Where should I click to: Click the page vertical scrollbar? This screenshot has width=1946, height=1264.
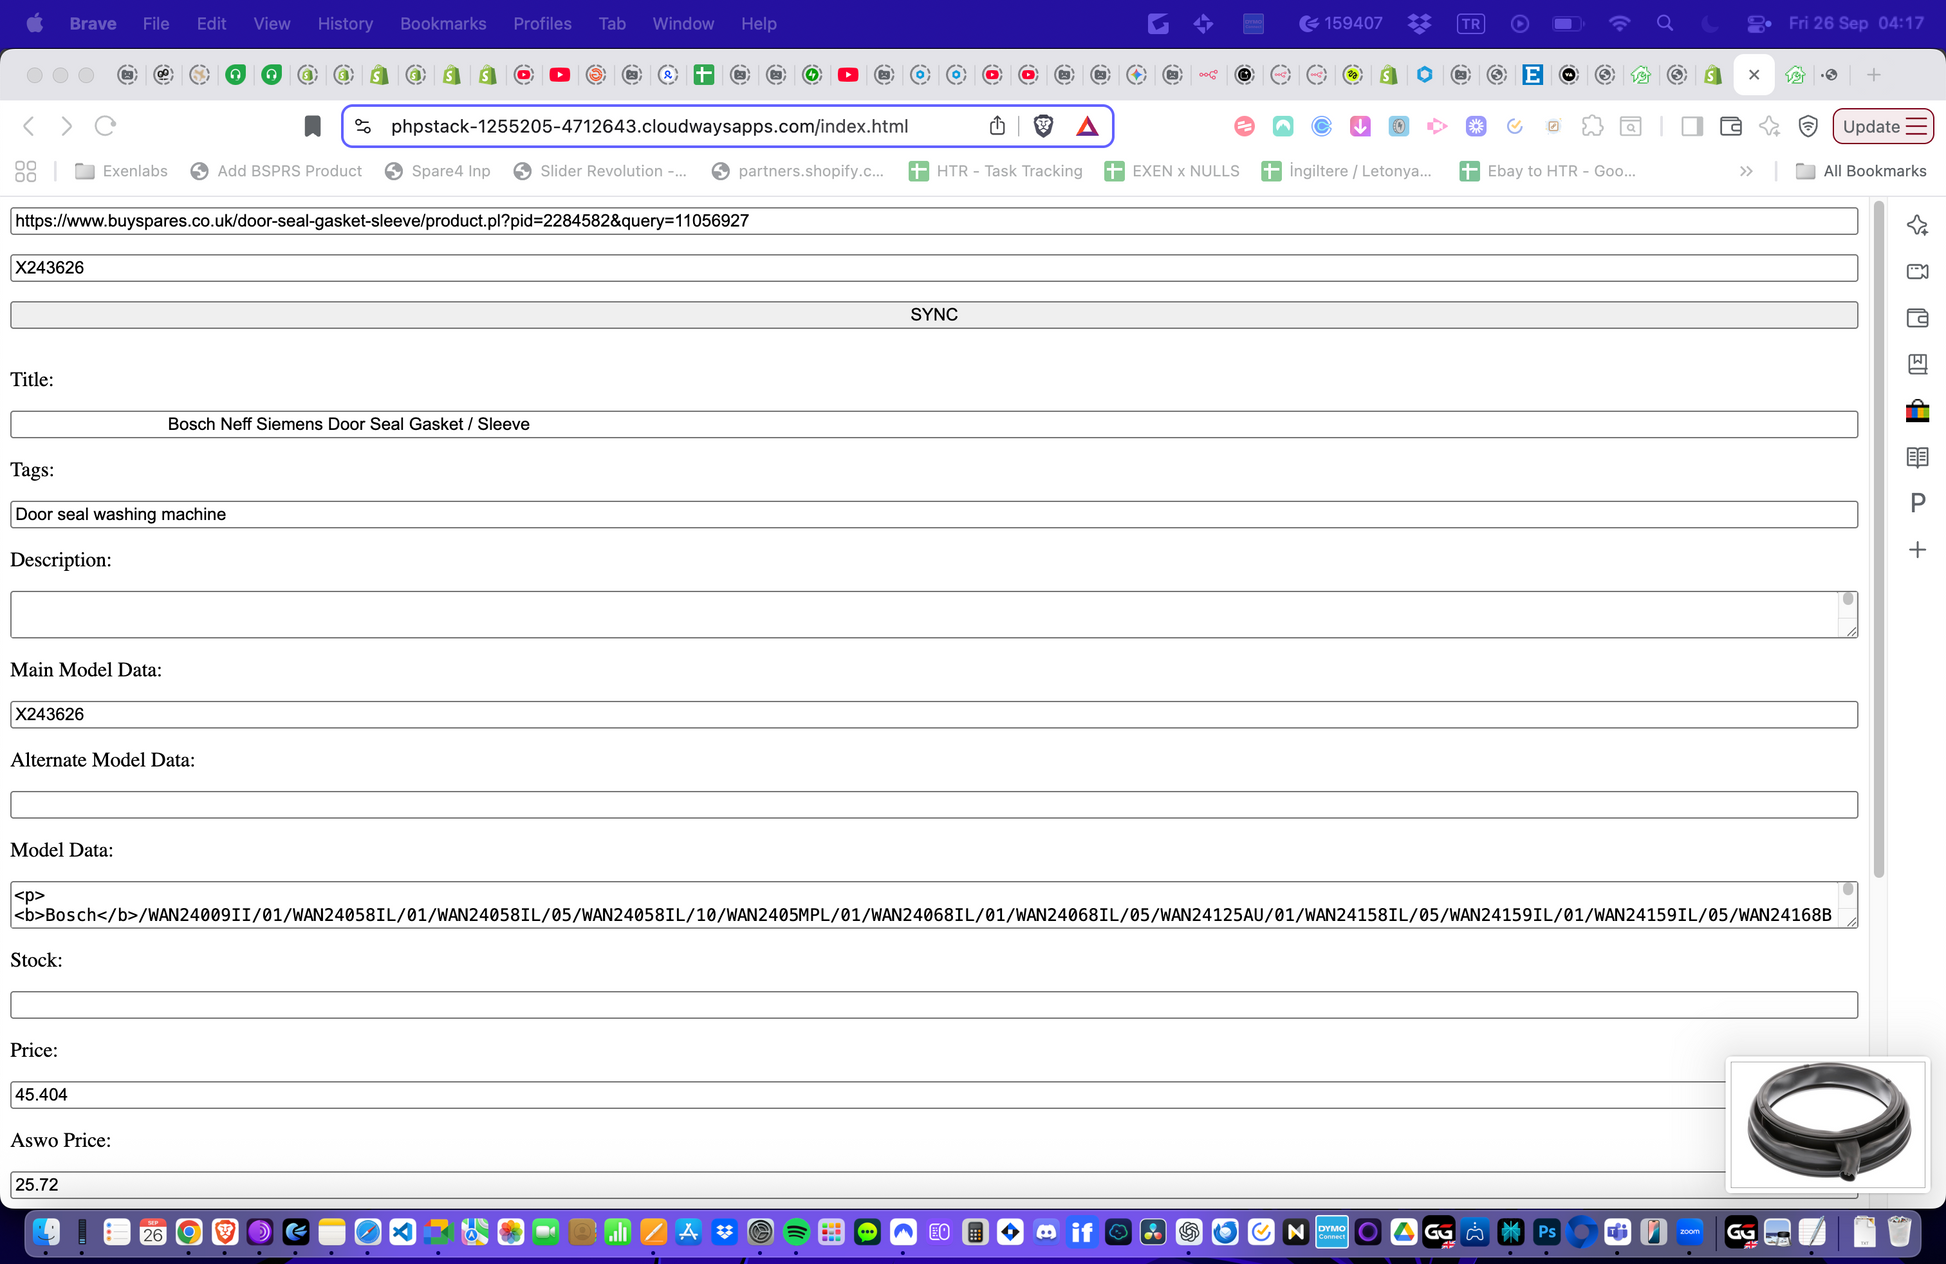tap(1878, 540)
